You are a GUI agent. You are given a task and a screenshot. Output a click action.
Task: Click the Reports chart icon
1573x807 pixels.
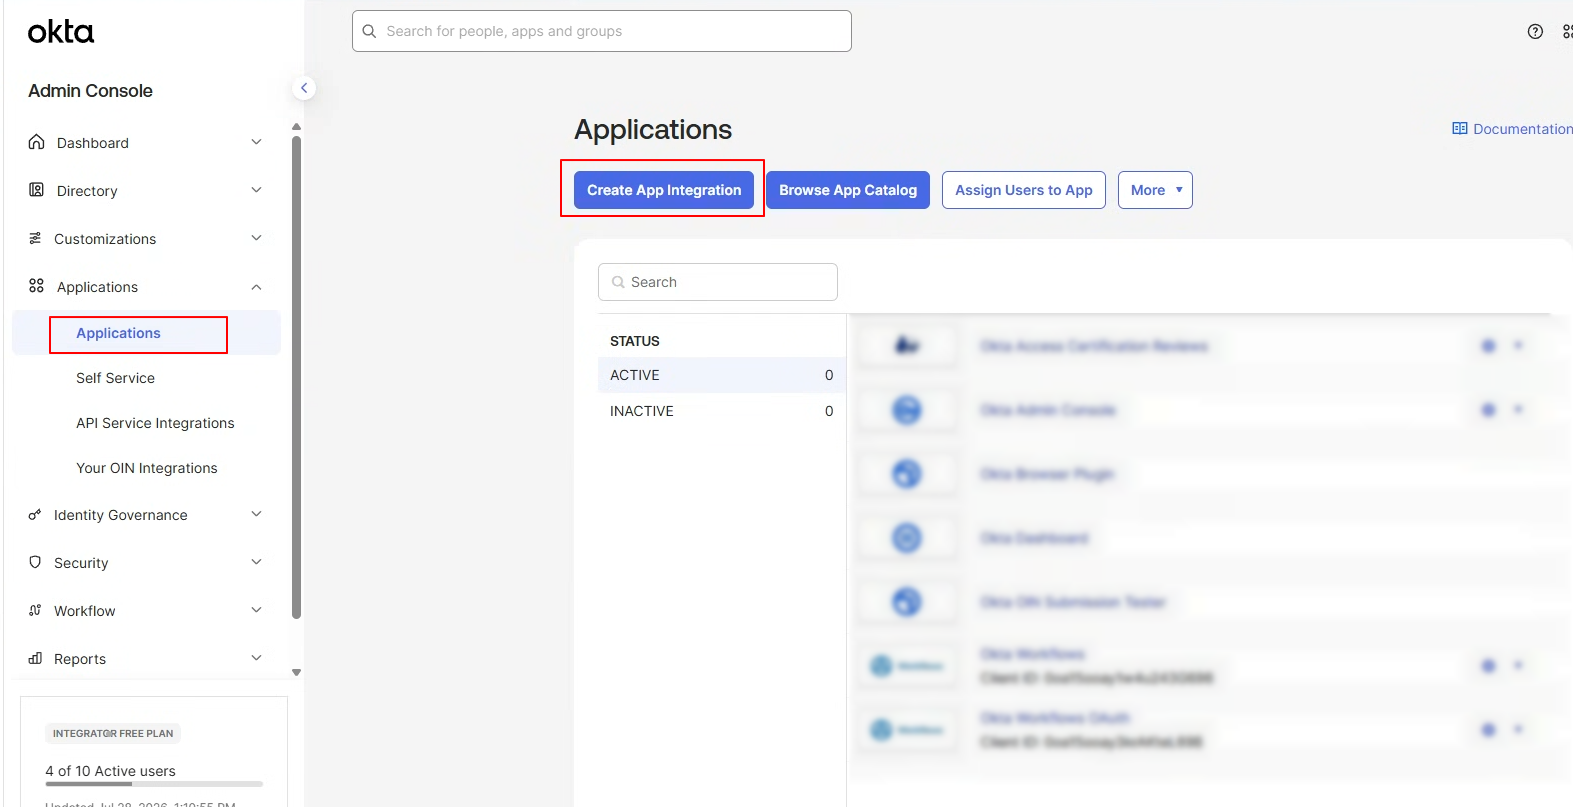pos(35,658)
